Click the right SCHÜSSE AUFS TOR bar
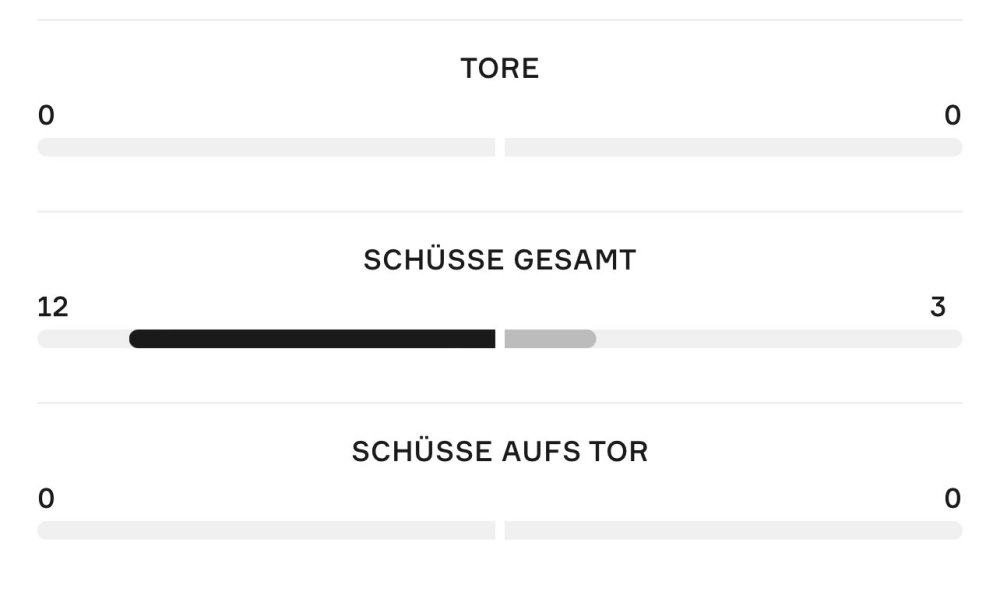 point(733,531)
